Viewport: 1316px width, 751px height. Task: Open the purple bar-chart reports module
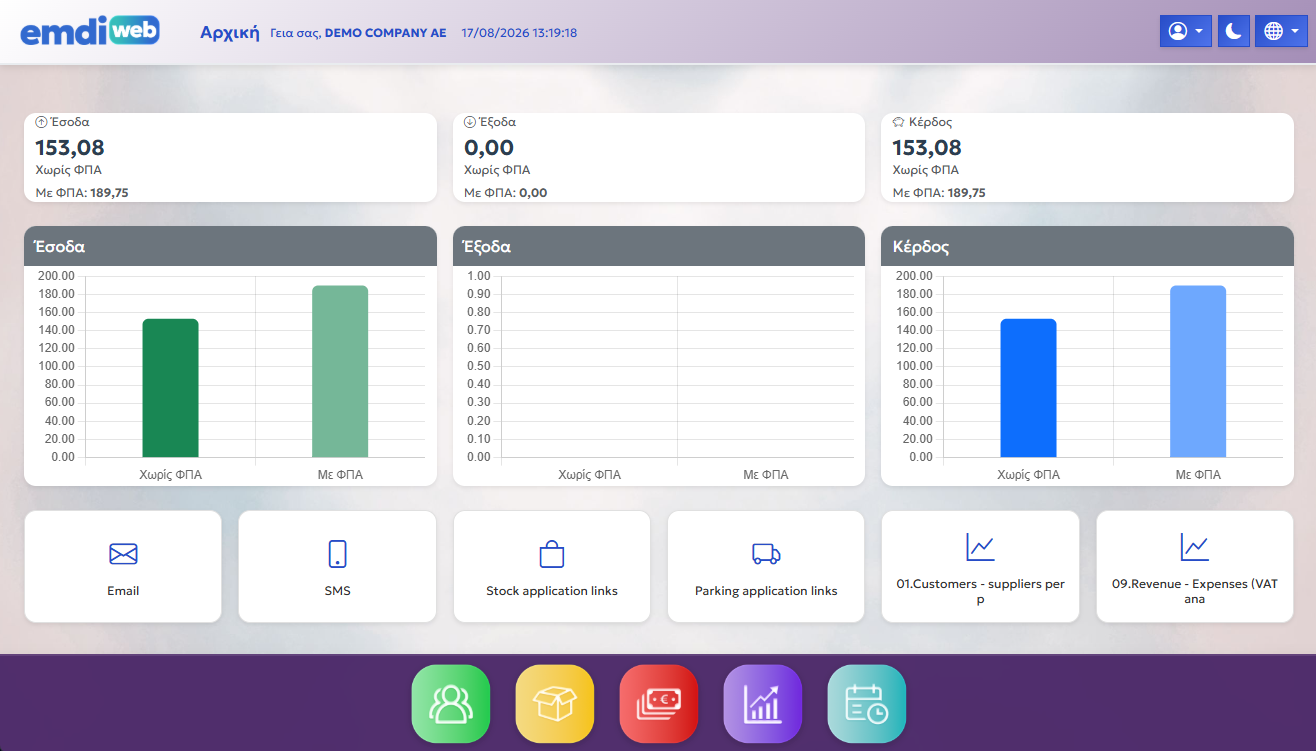(763, 704)
